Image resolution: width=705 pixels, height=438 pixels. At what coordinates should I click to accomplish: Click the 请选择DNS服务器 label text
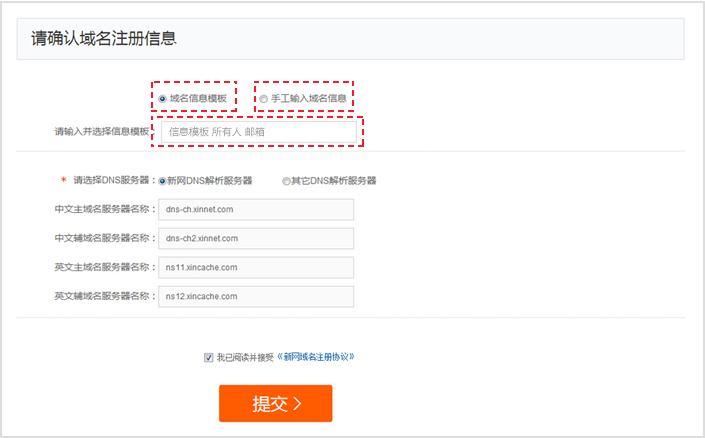pos(113,181)
